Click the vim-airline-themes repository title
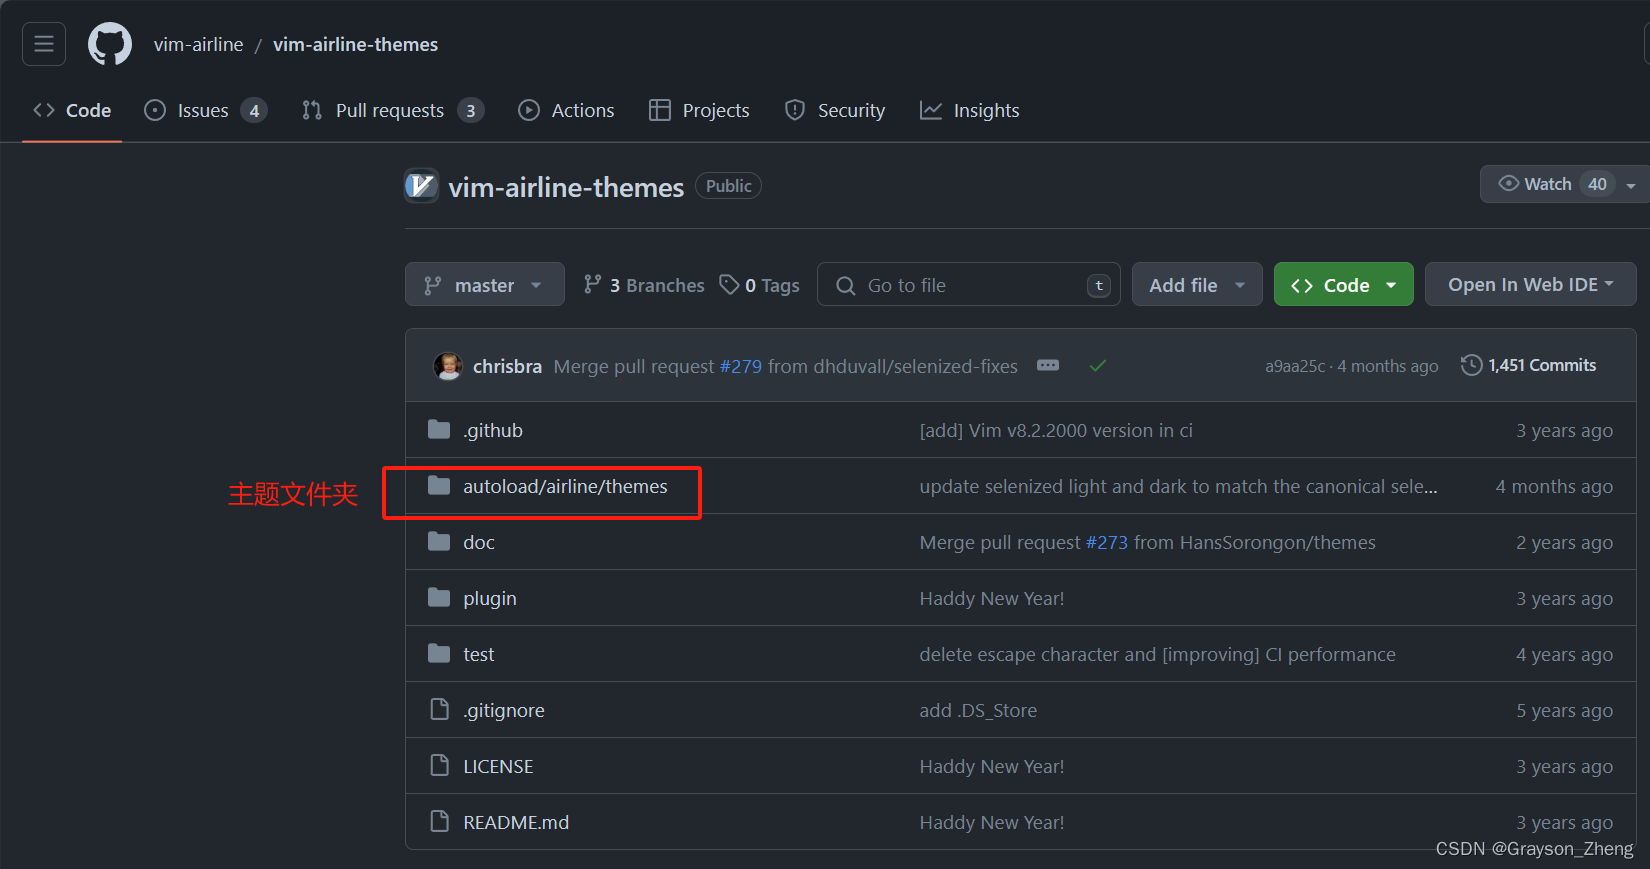Screen dimensions: 1650x869 (x=566, y=187)
